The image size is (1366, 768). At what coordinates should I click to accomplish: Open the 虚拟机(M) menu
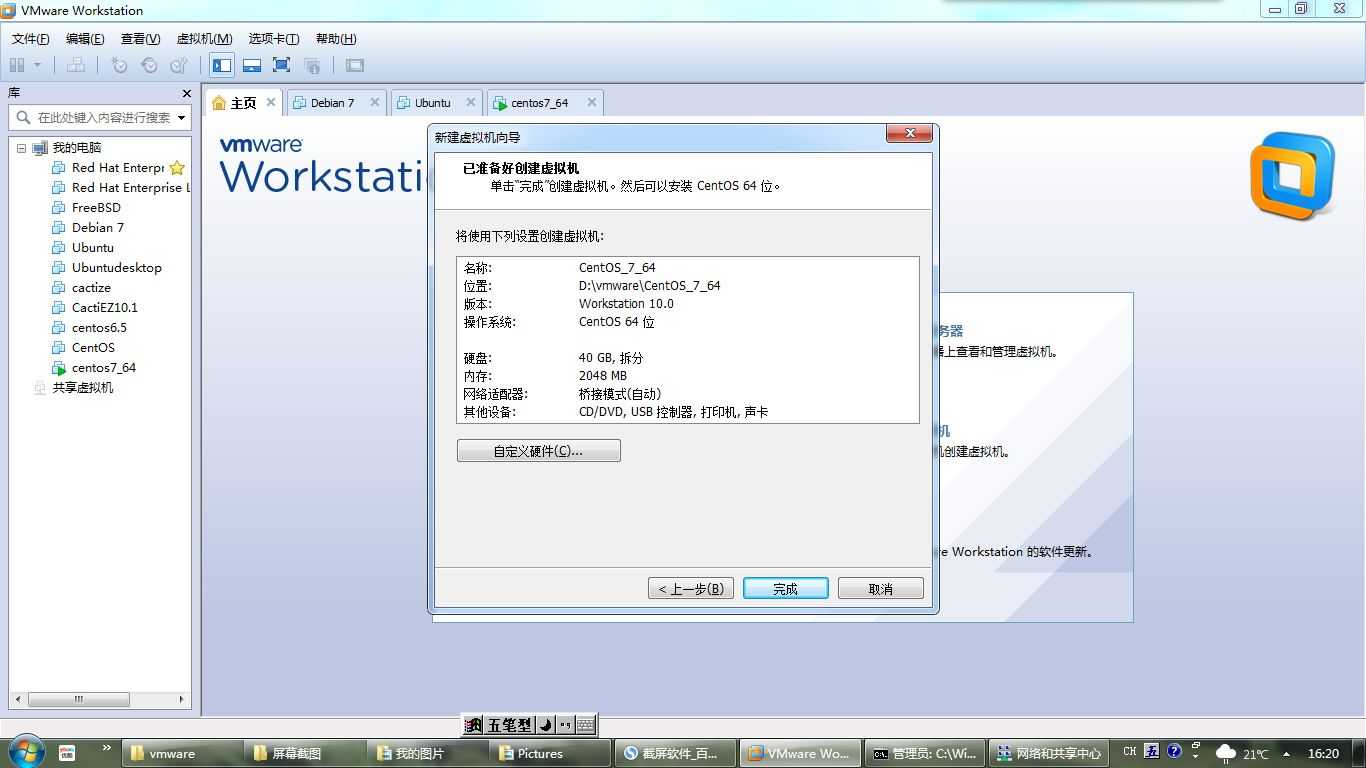(204, 38)
